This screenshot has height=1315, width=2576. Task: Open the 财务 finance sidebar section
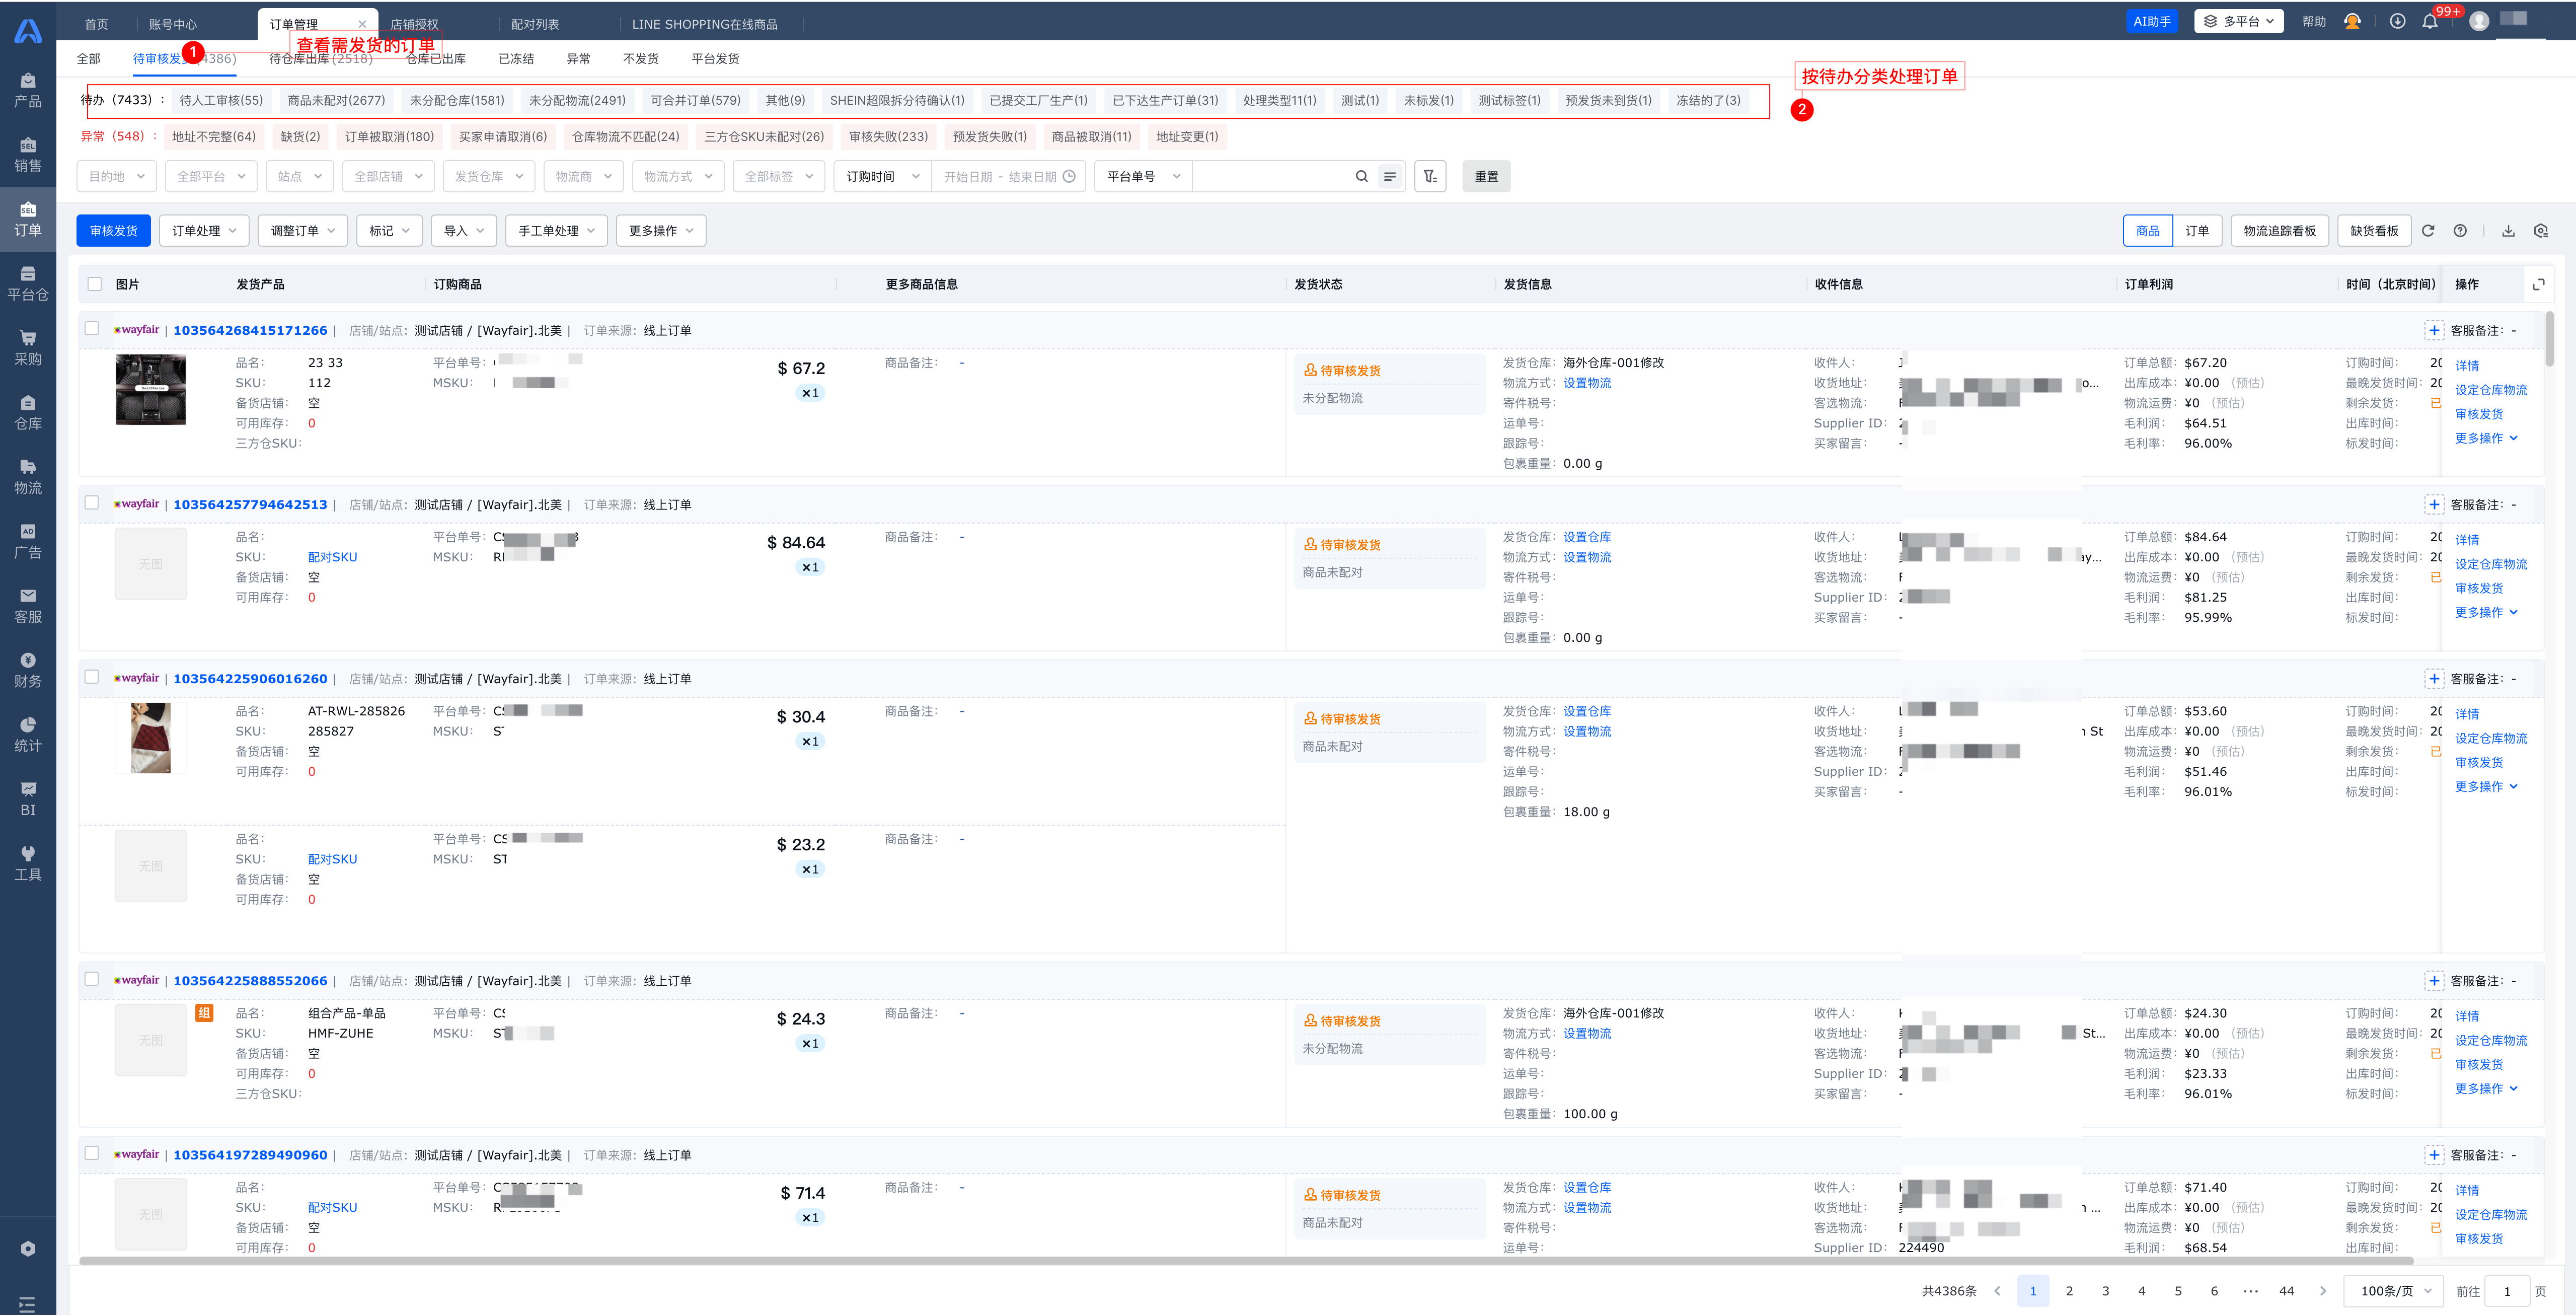pyautogui.click(x=28, y=670)
